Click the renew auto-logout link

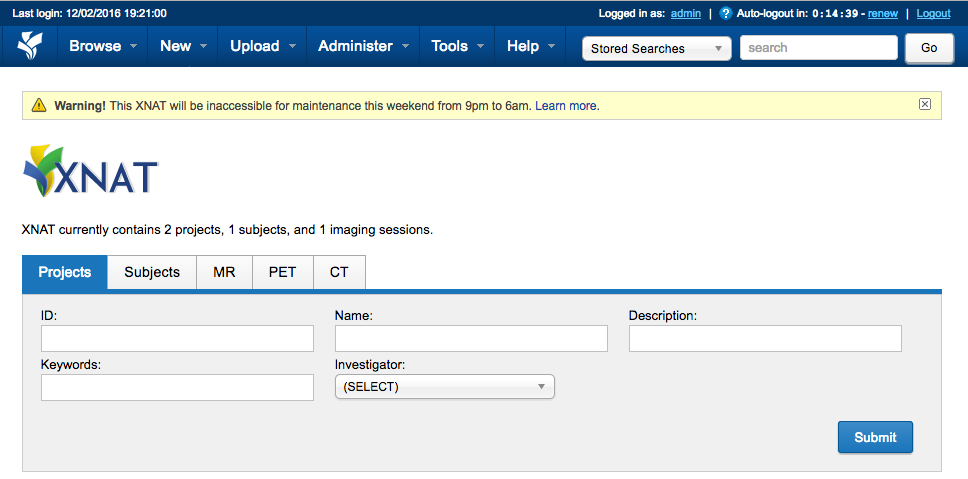click(x=882, y=14)
